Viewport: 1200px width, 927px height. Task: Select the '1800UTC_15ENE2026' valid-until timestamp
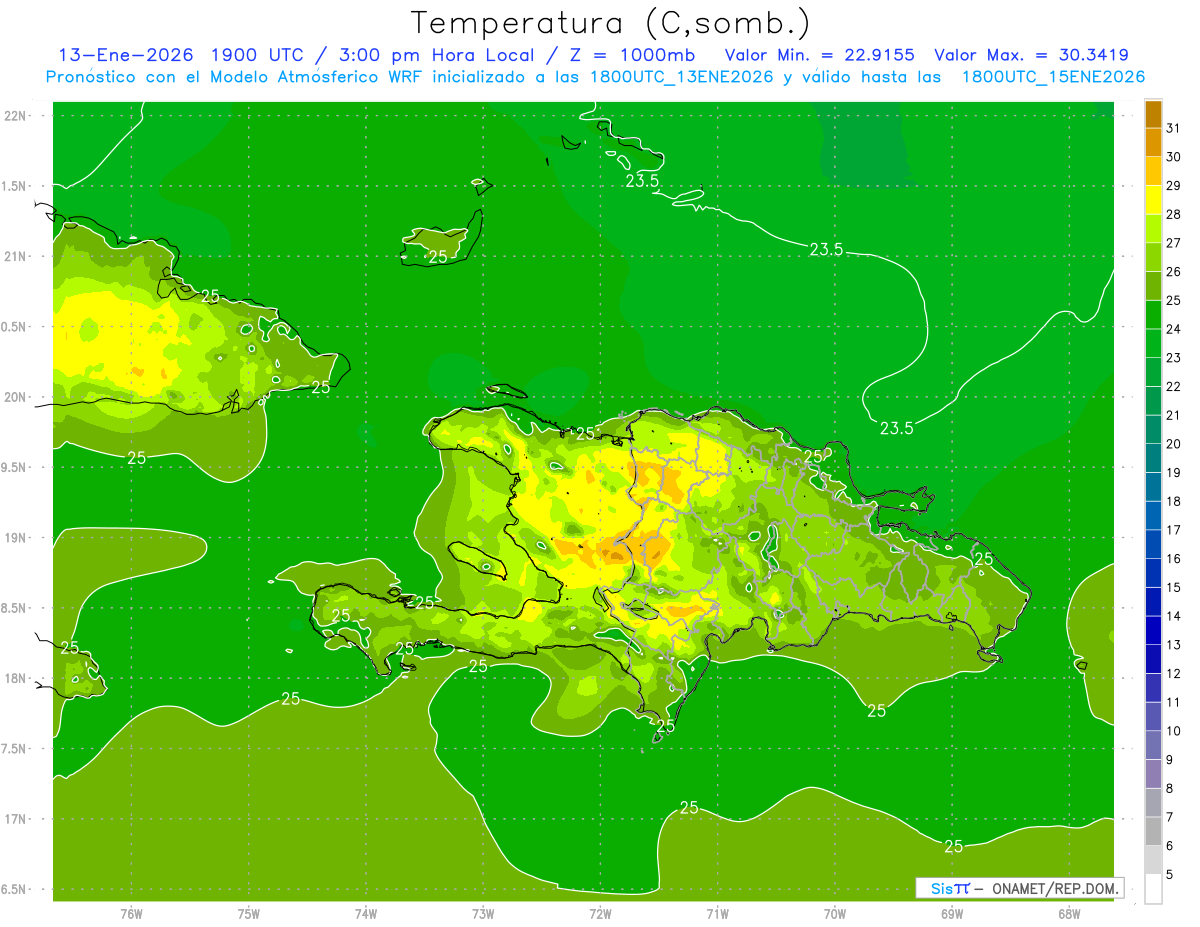pos(1053,77)
